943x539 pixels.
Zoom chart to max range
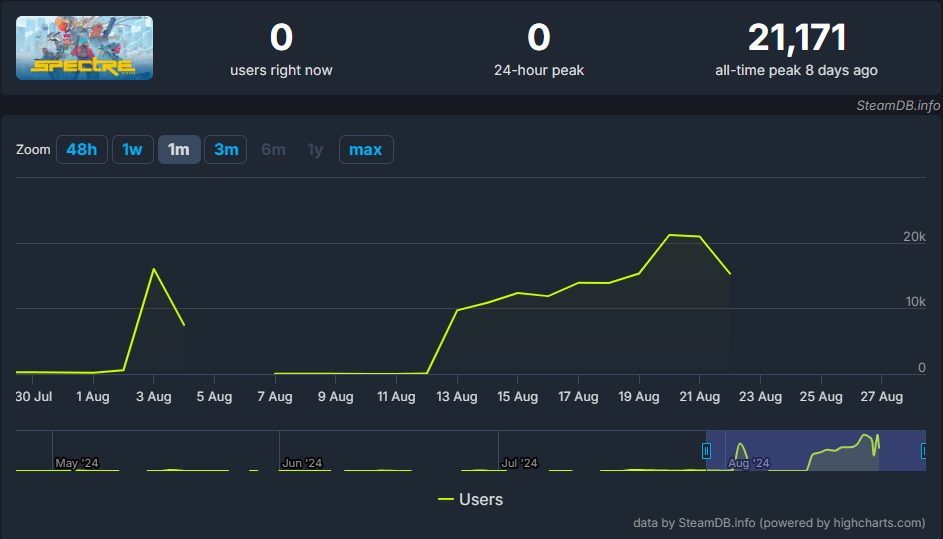366,150
